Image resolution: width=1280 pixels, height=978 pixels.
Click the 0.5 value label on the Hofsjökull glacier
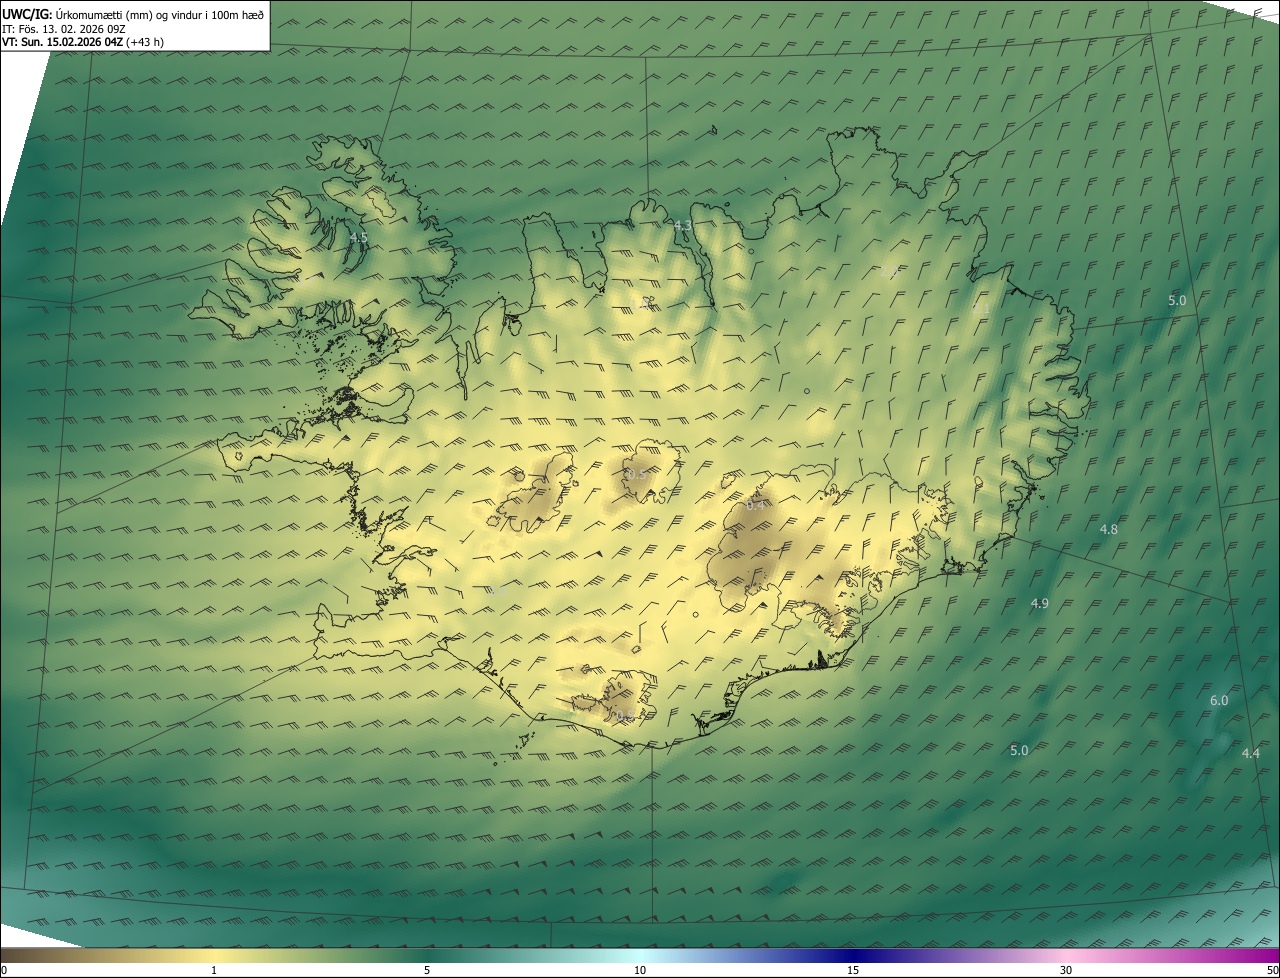636,474
